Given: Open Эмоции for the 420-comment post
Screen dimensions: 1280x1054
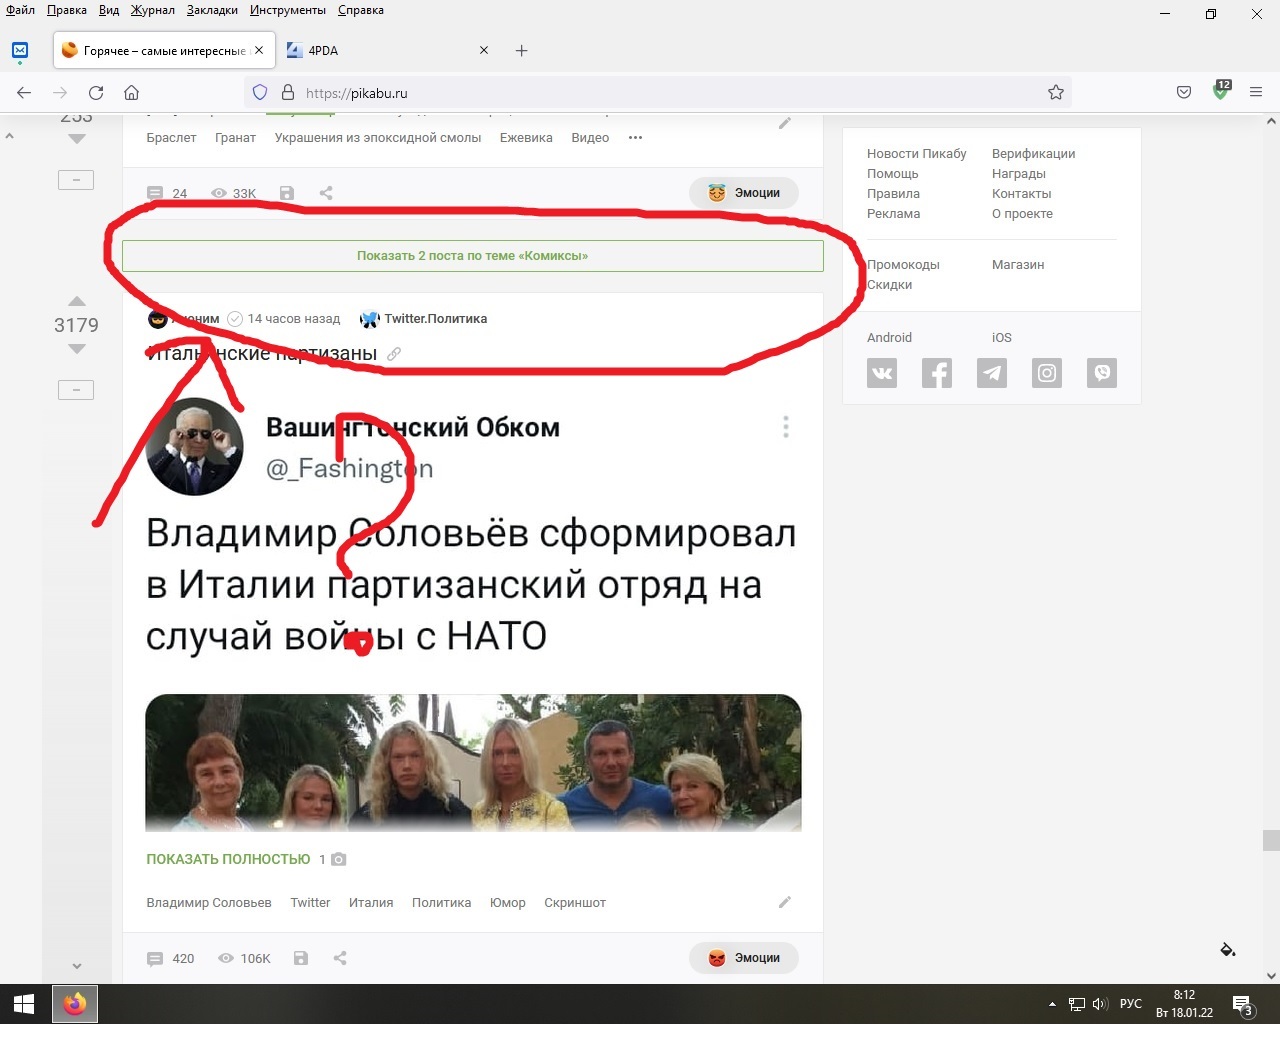Looking at the screenshot, I should (x=744, y=958).
